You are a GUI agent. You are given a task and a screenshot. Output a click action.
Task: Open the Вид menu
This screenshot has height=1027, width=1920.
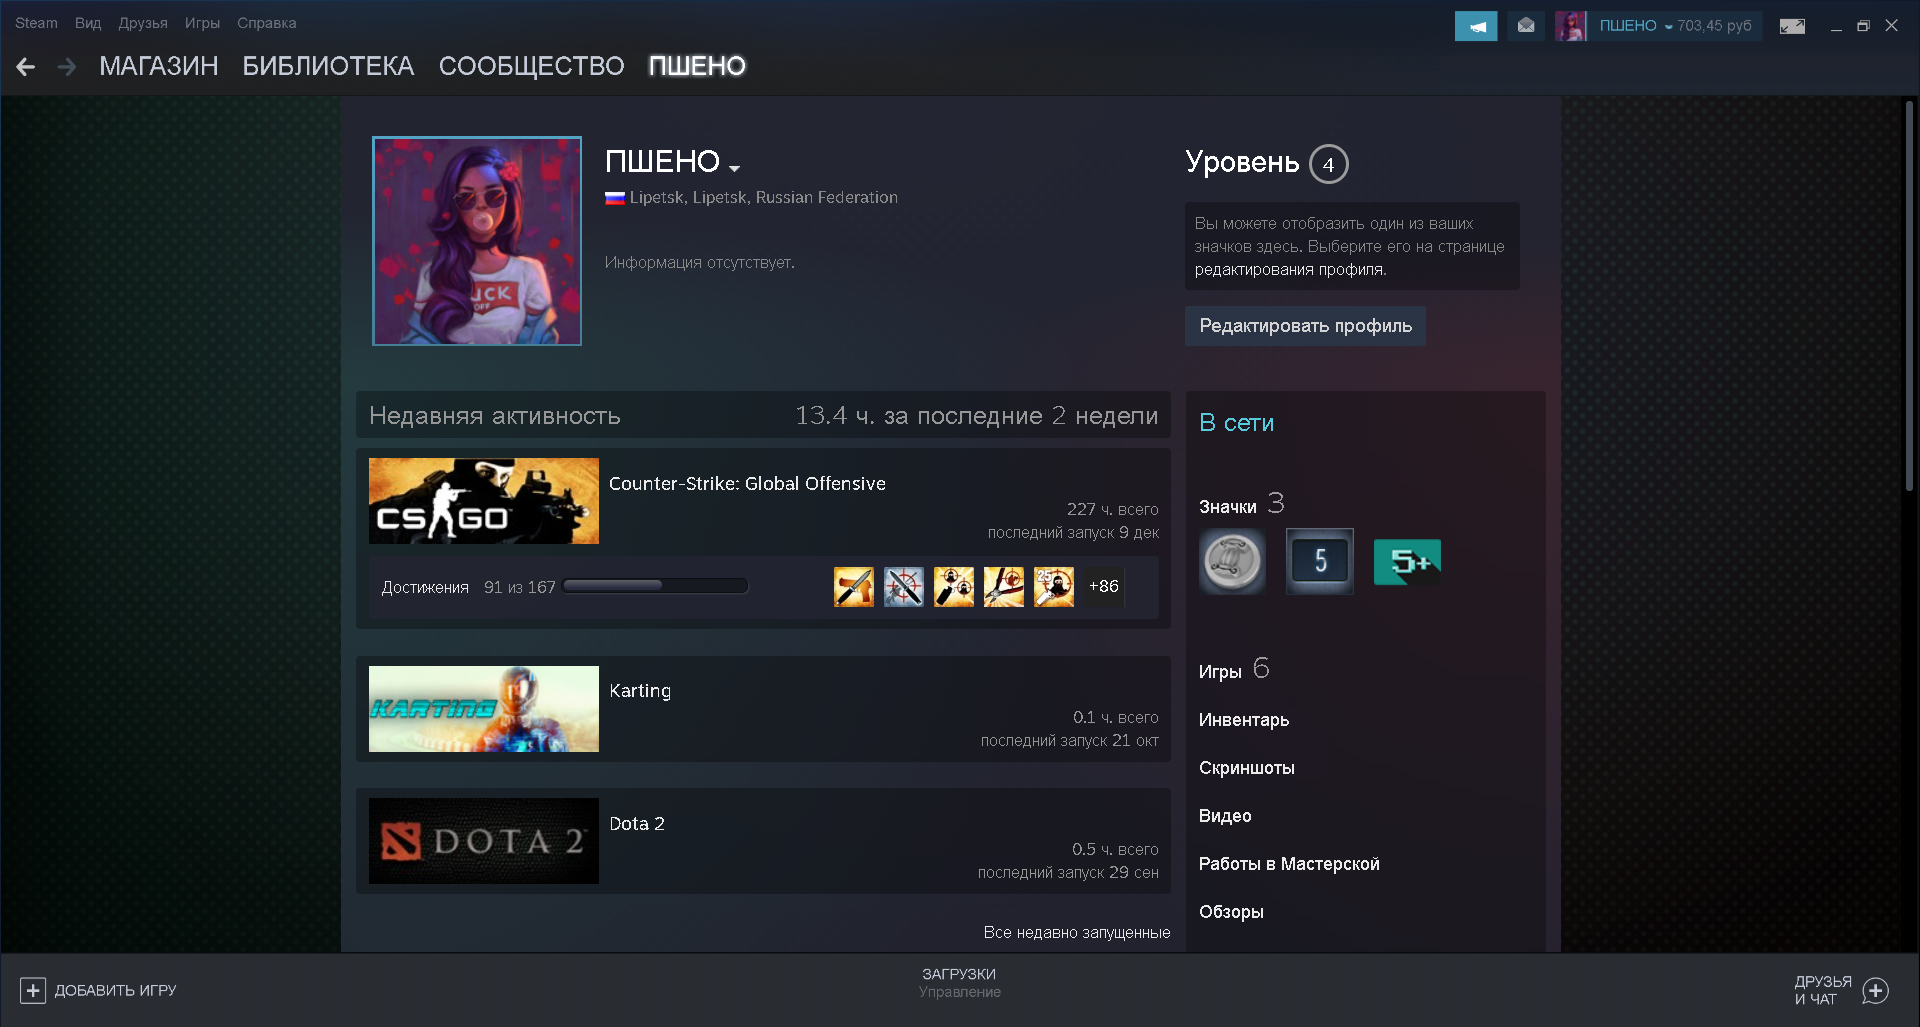point(88,23)
